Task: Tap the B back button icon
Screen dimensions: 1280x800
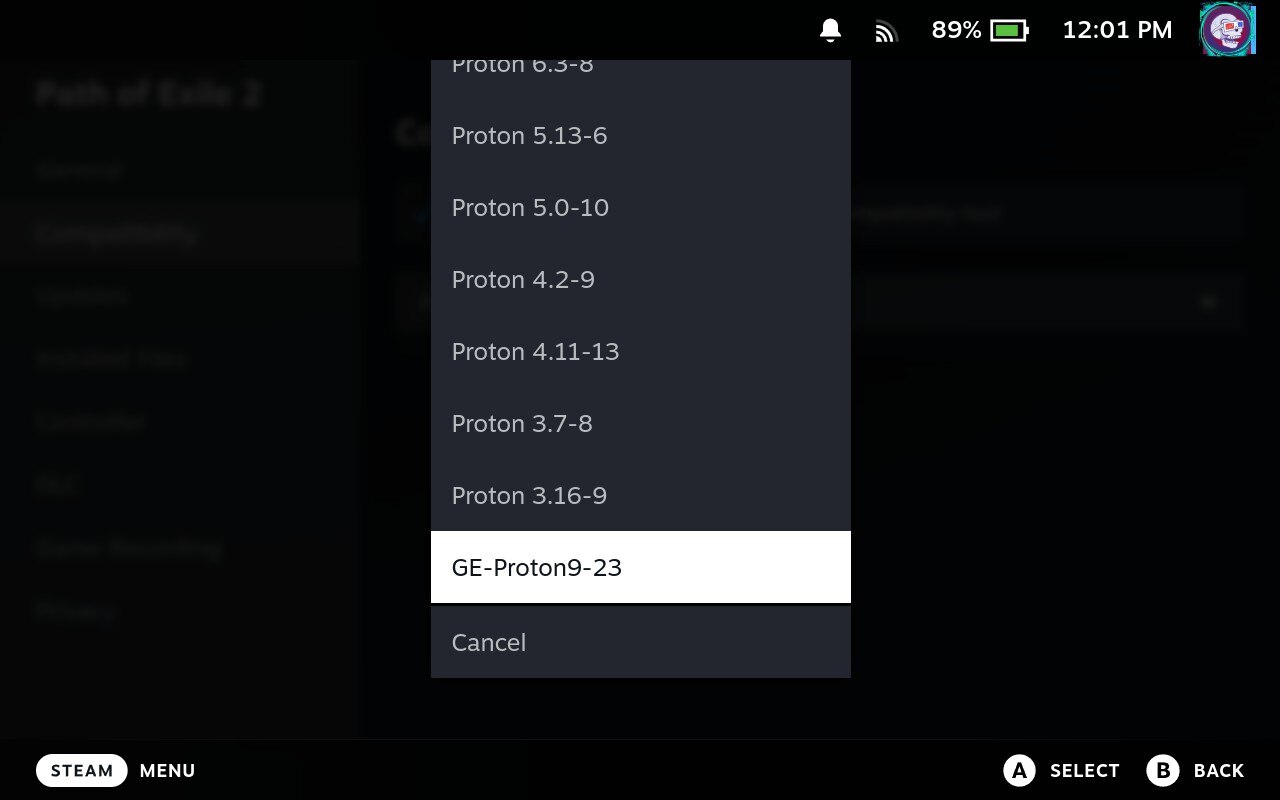Action: click(x=1163, y=770)
